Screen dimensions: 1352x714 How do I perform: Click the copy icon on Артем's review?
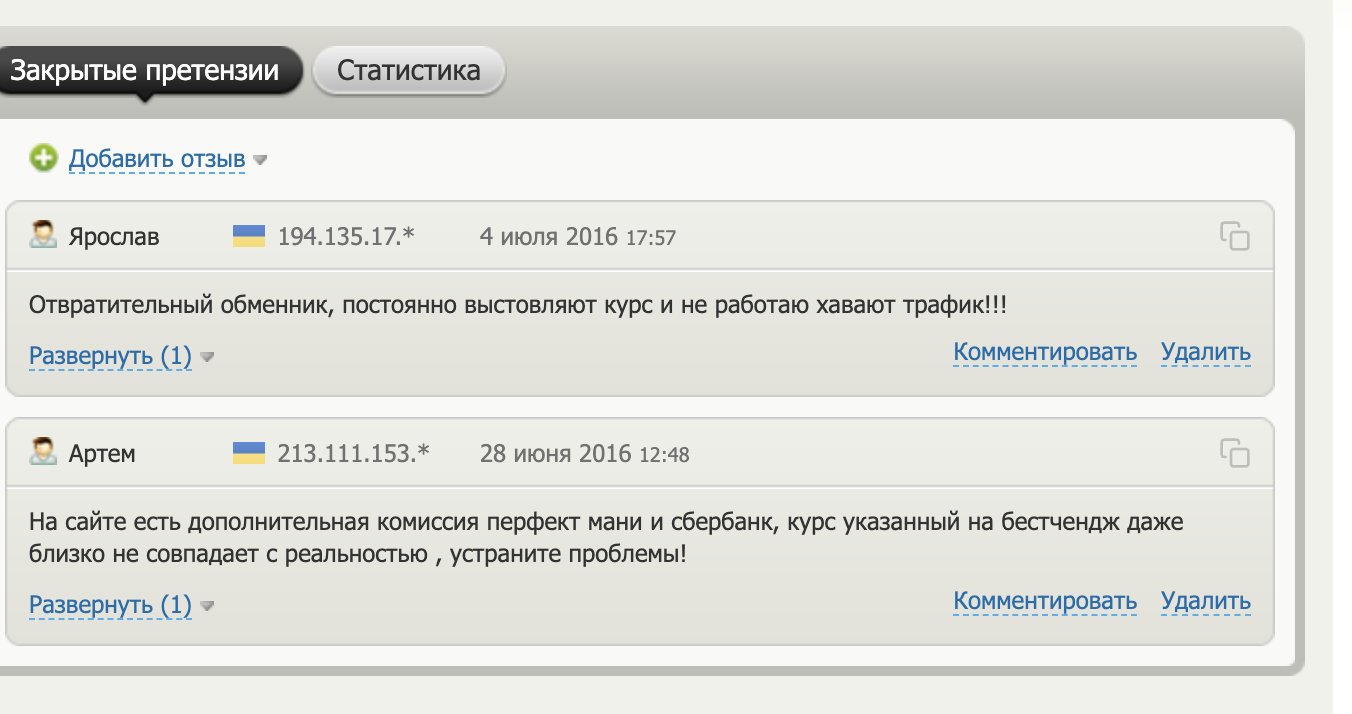(x=1237, y=453)
